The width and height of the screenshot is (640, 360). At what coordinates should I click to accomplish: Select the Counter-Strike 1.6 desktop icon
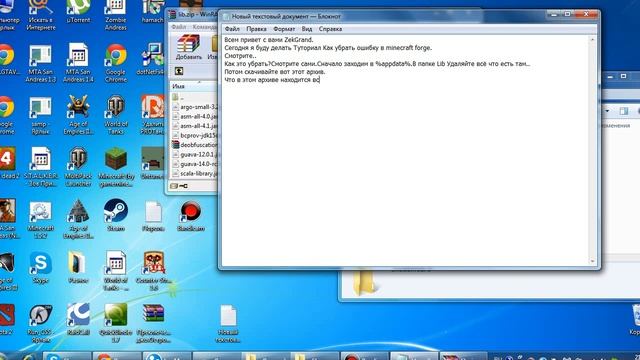153,271
